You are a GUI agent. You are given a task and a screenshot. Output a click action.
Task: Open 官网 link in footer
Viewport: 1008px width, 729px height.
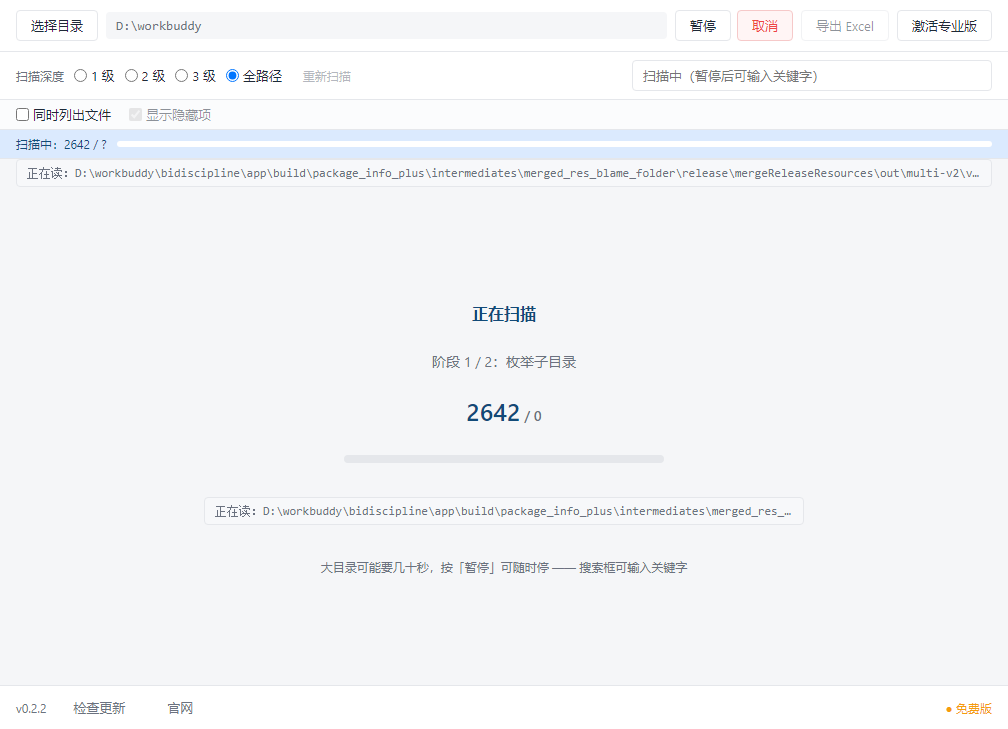point(180,708)
